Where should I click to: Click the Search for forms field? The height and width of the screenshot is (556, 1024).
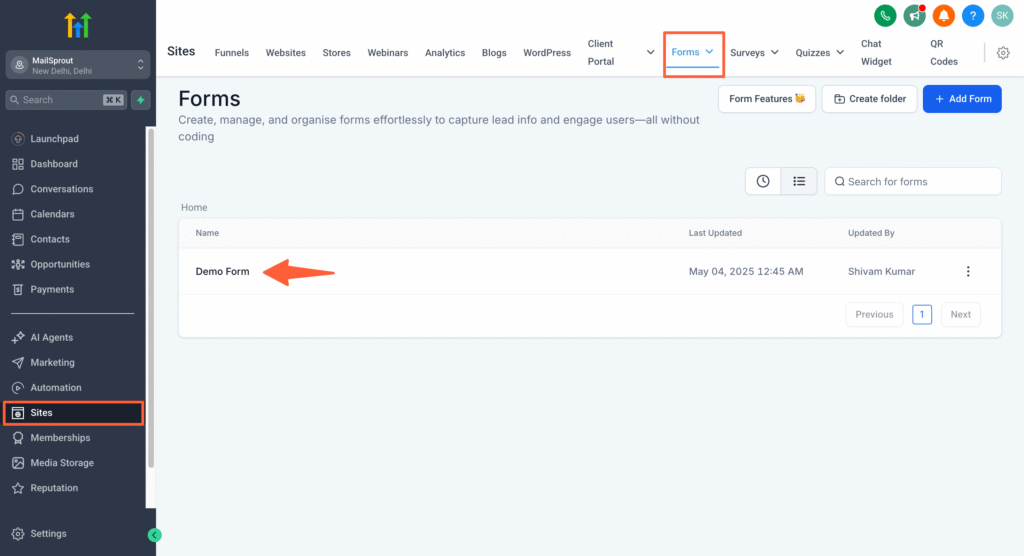pyautogui.click(x=920, y=181)
